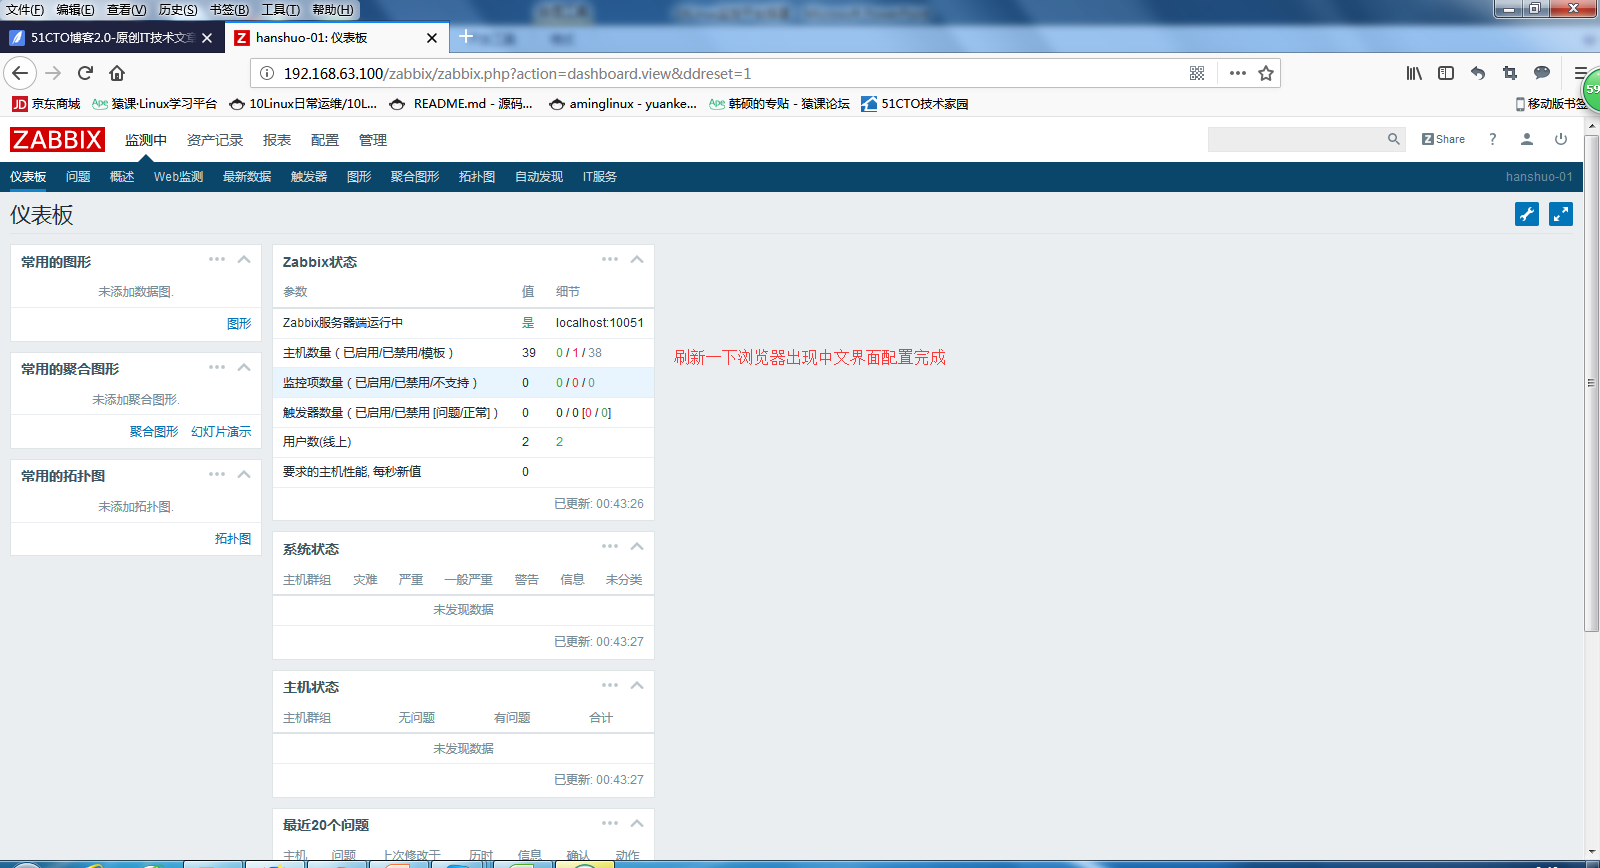Click the page vertical scrollbar
1600x868 pixels.
coord(1592,381)
